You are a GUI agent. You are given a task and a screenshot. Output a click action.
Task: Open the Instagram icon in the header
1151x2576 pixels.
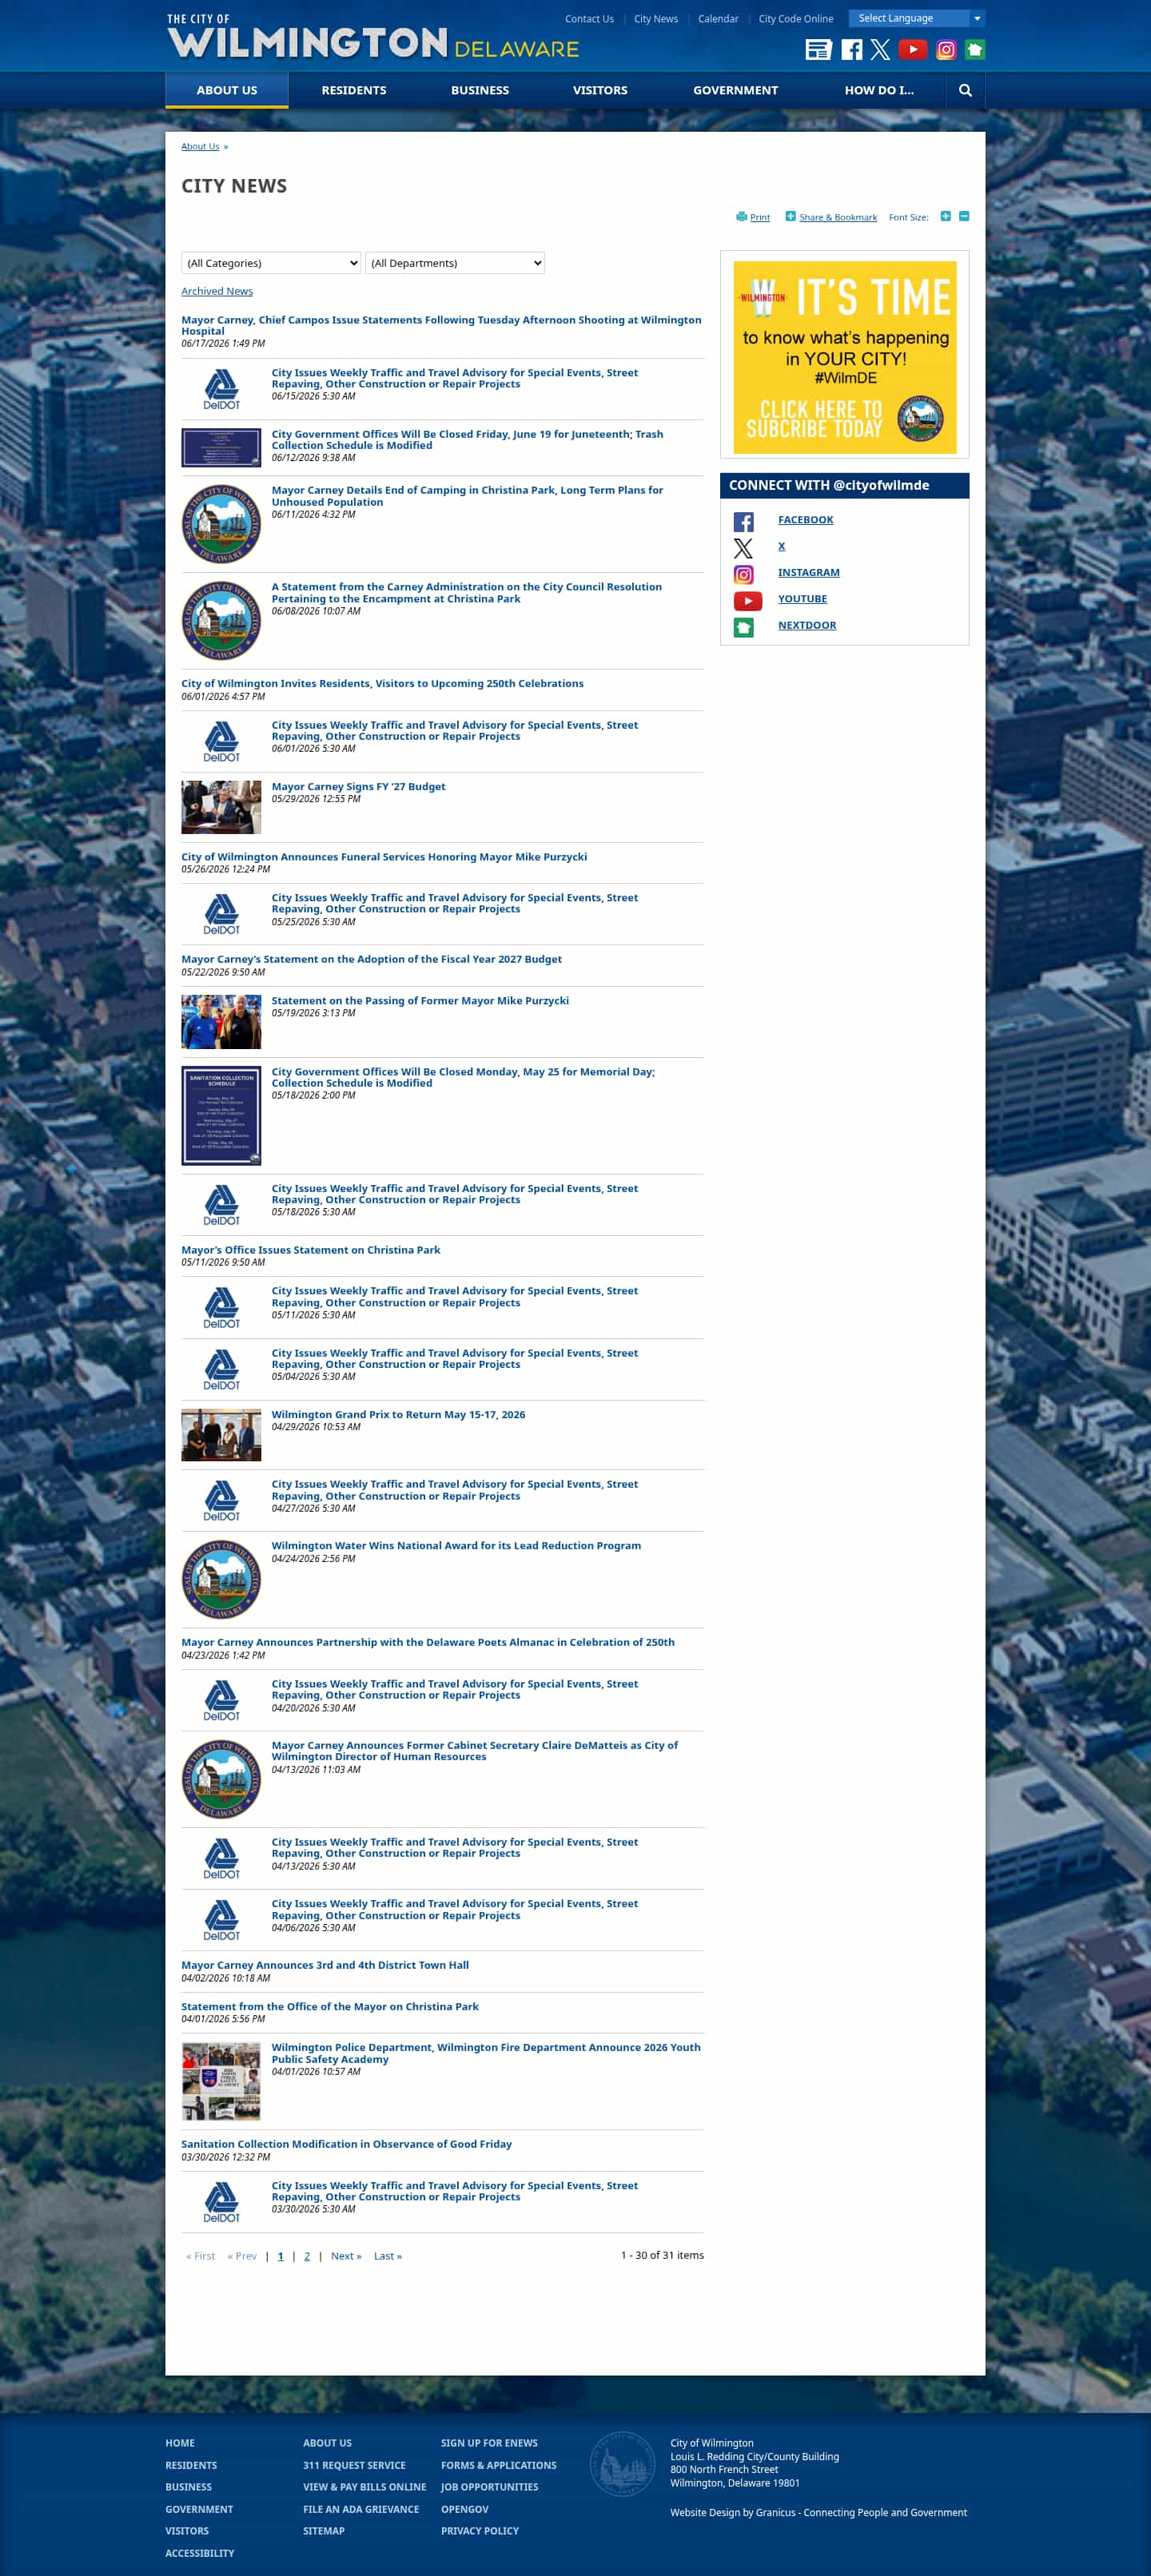[x=946, y=50]
